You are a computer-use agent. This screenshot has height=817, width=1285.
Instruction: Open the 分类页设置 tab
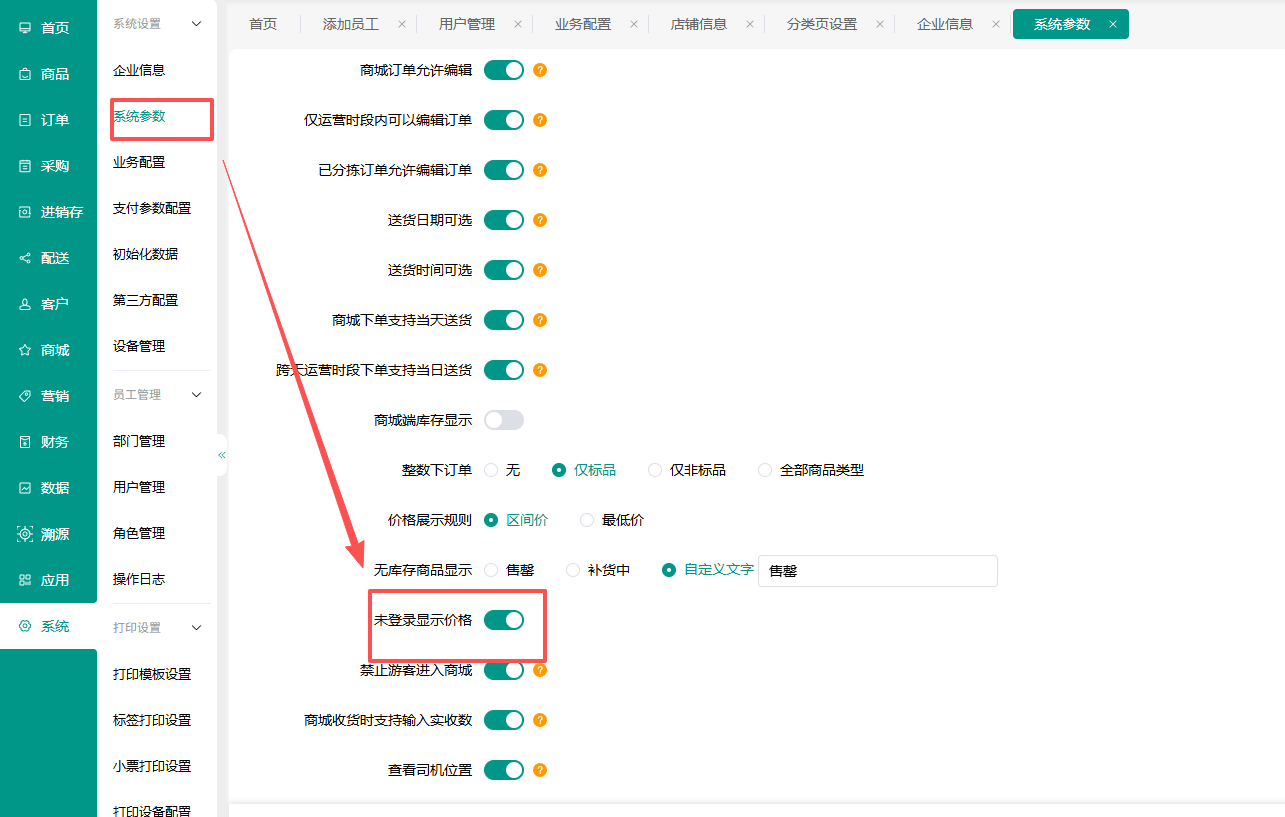pos(822,24)
